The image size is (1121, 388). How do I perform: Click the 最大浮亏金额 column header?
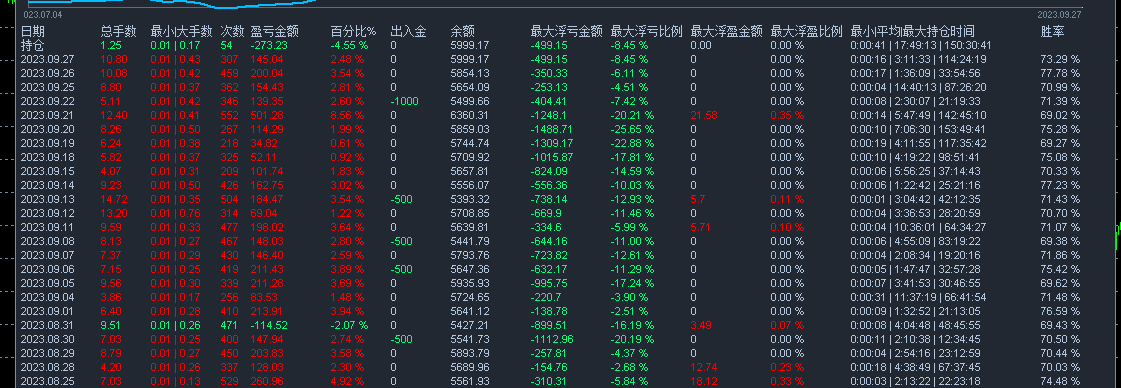566,31
